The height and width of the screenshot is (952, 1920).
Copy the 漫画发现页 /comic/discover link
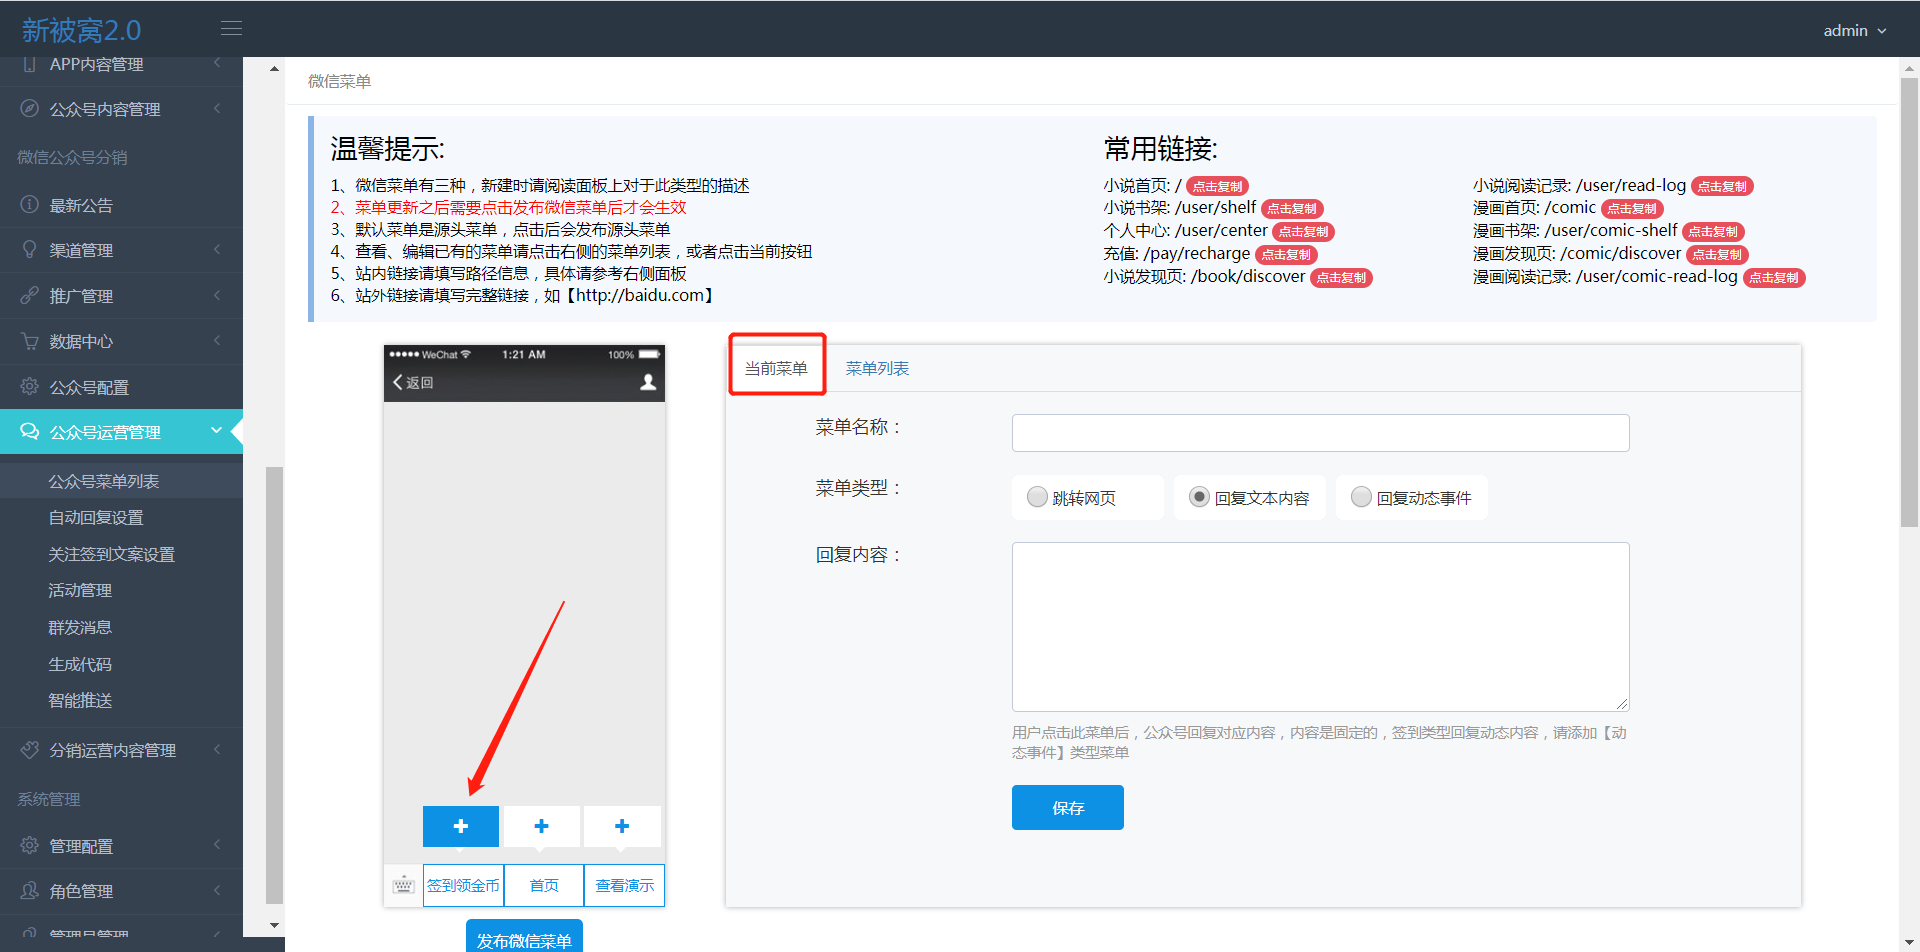pos(1717,255)
